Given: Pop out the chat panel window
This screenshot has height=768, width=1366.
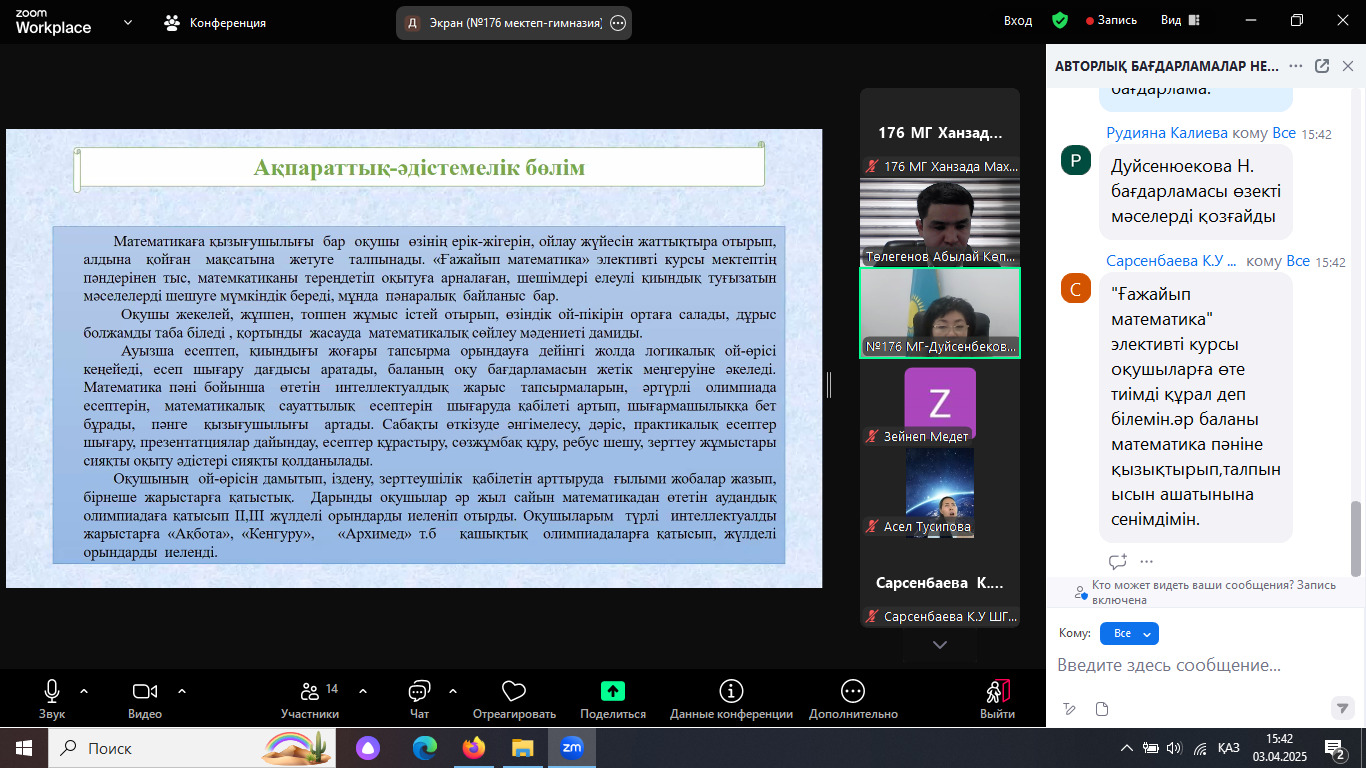Looking at the screenshot, I should point(1321,66).
